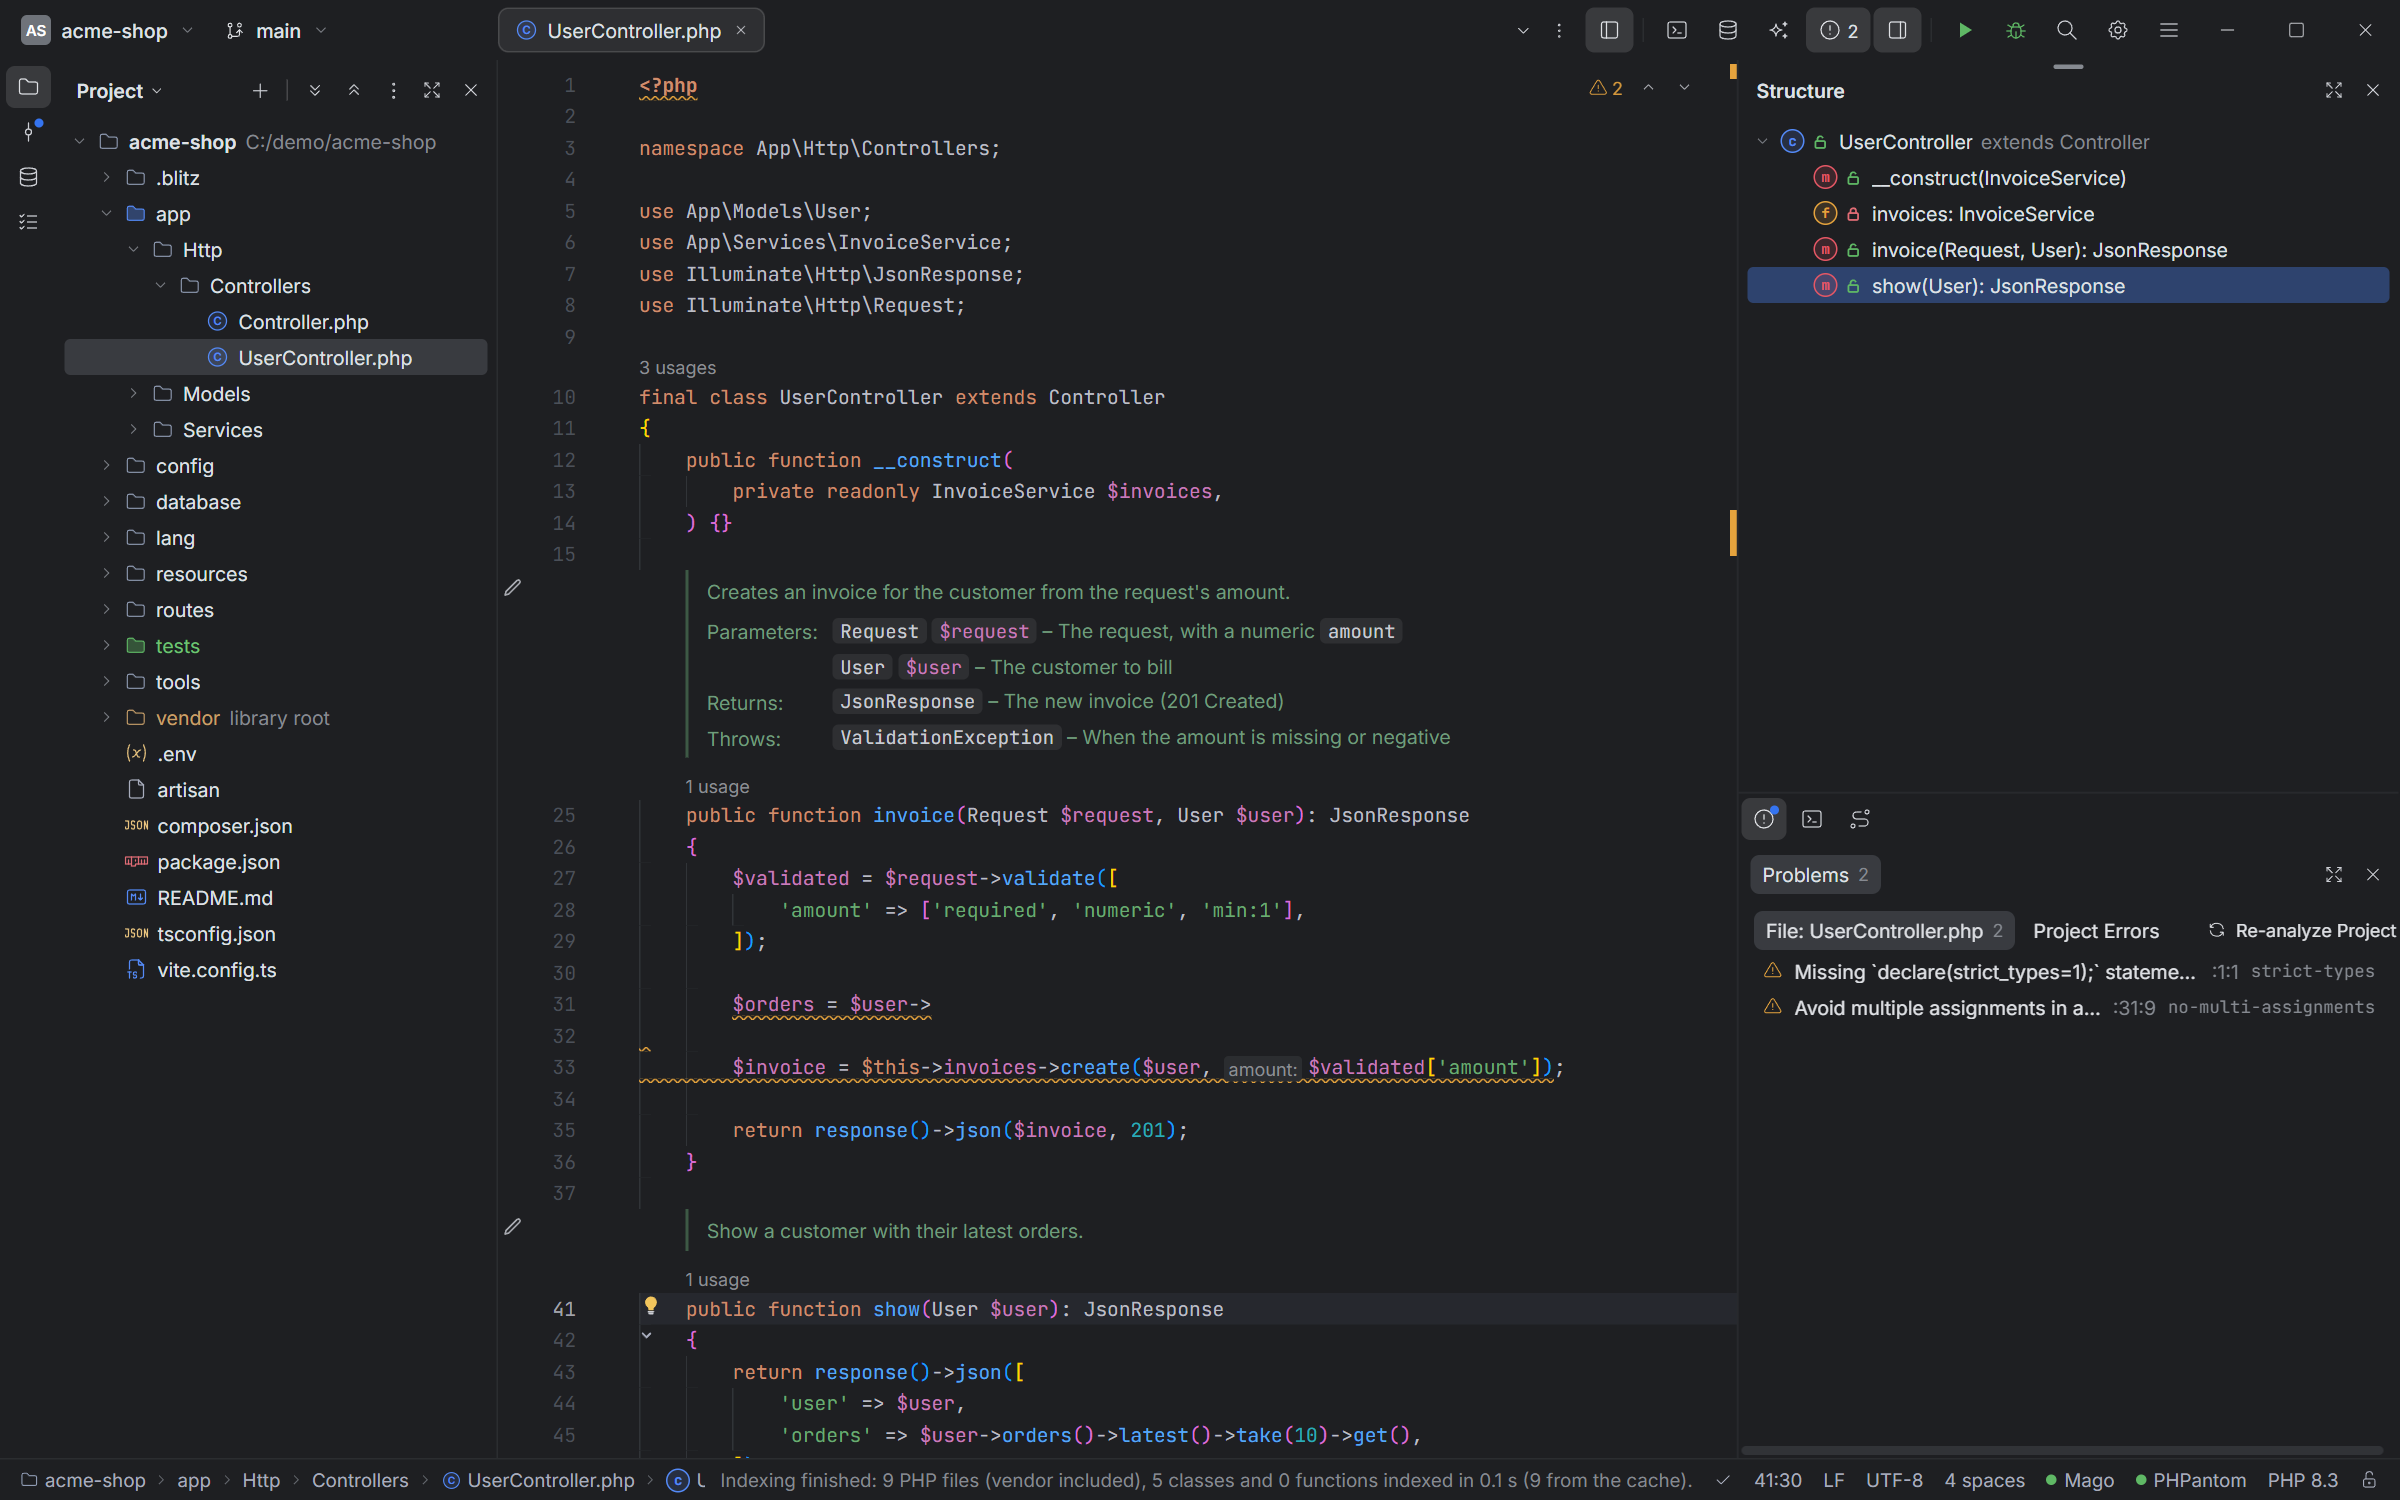Switch to the Project Errors tab

pos(2096,931)
